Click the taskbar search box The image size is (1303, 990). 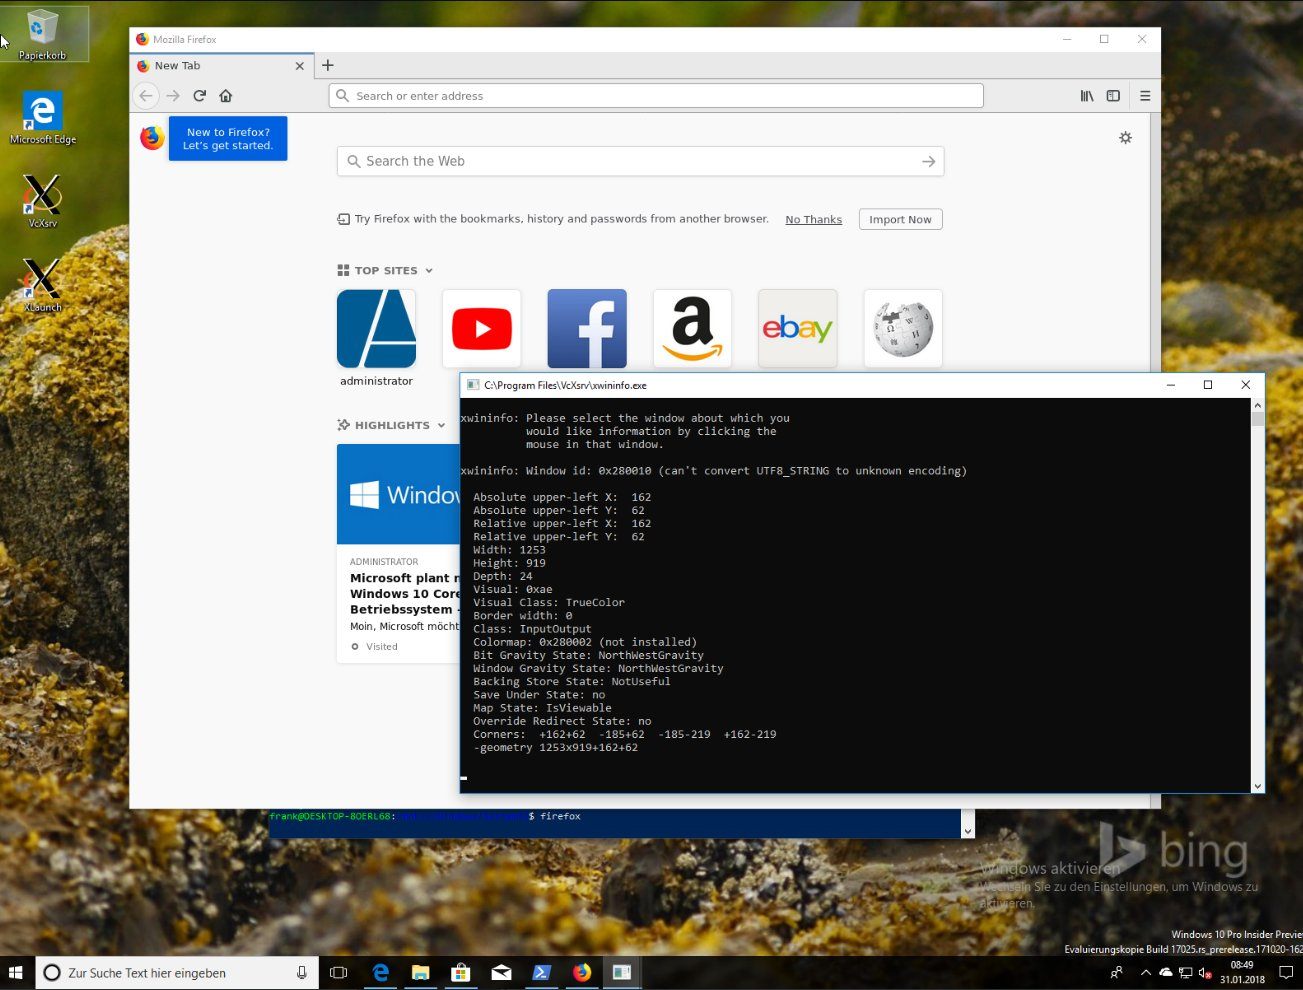[x=178, y=972]
